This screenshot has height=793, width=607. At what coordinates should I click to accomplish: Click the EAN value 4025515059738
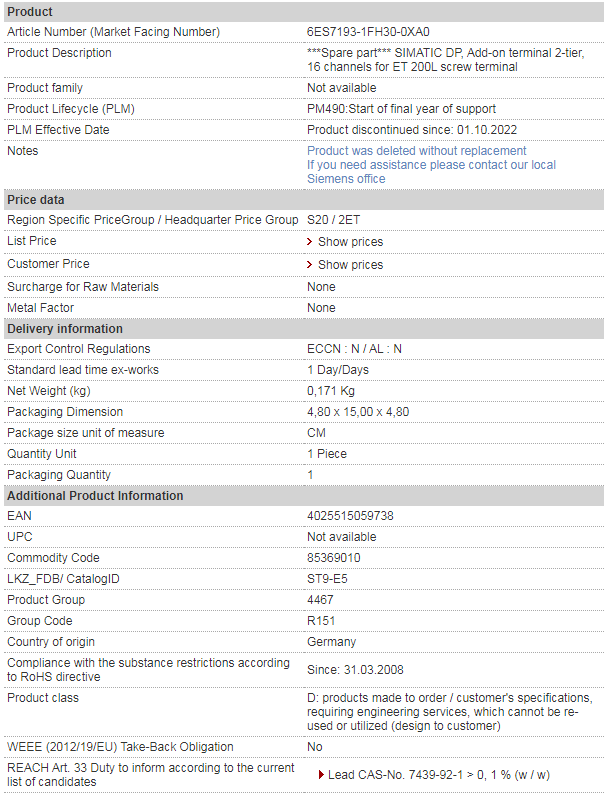coord(350,516)
